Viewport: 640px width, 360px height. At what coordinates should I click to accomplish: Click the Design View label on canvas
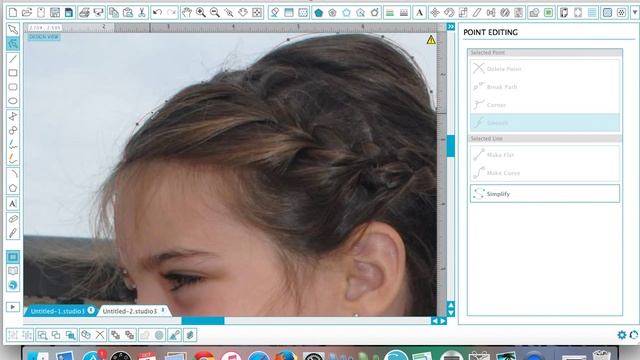tap(44, 37)
